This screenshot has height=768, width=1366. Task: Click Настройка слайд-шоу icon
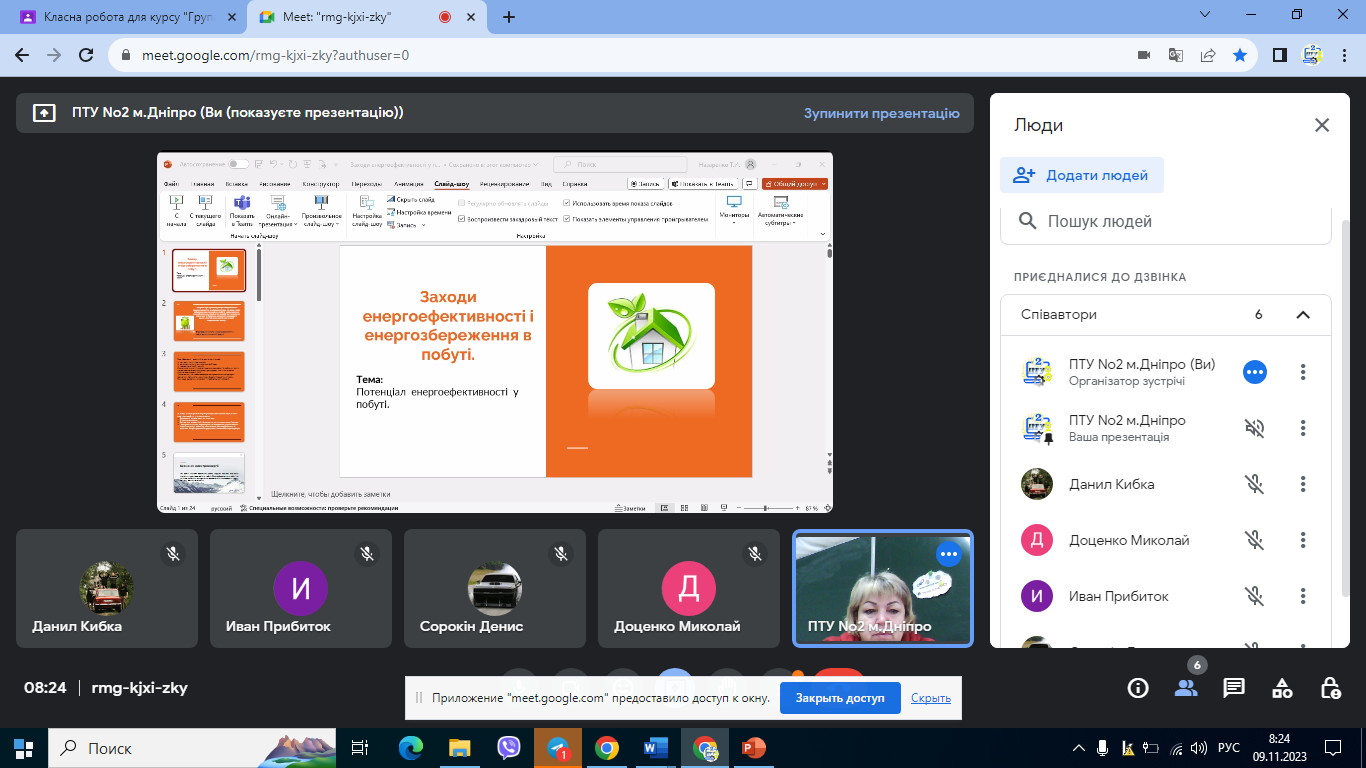tap(367, 211)
